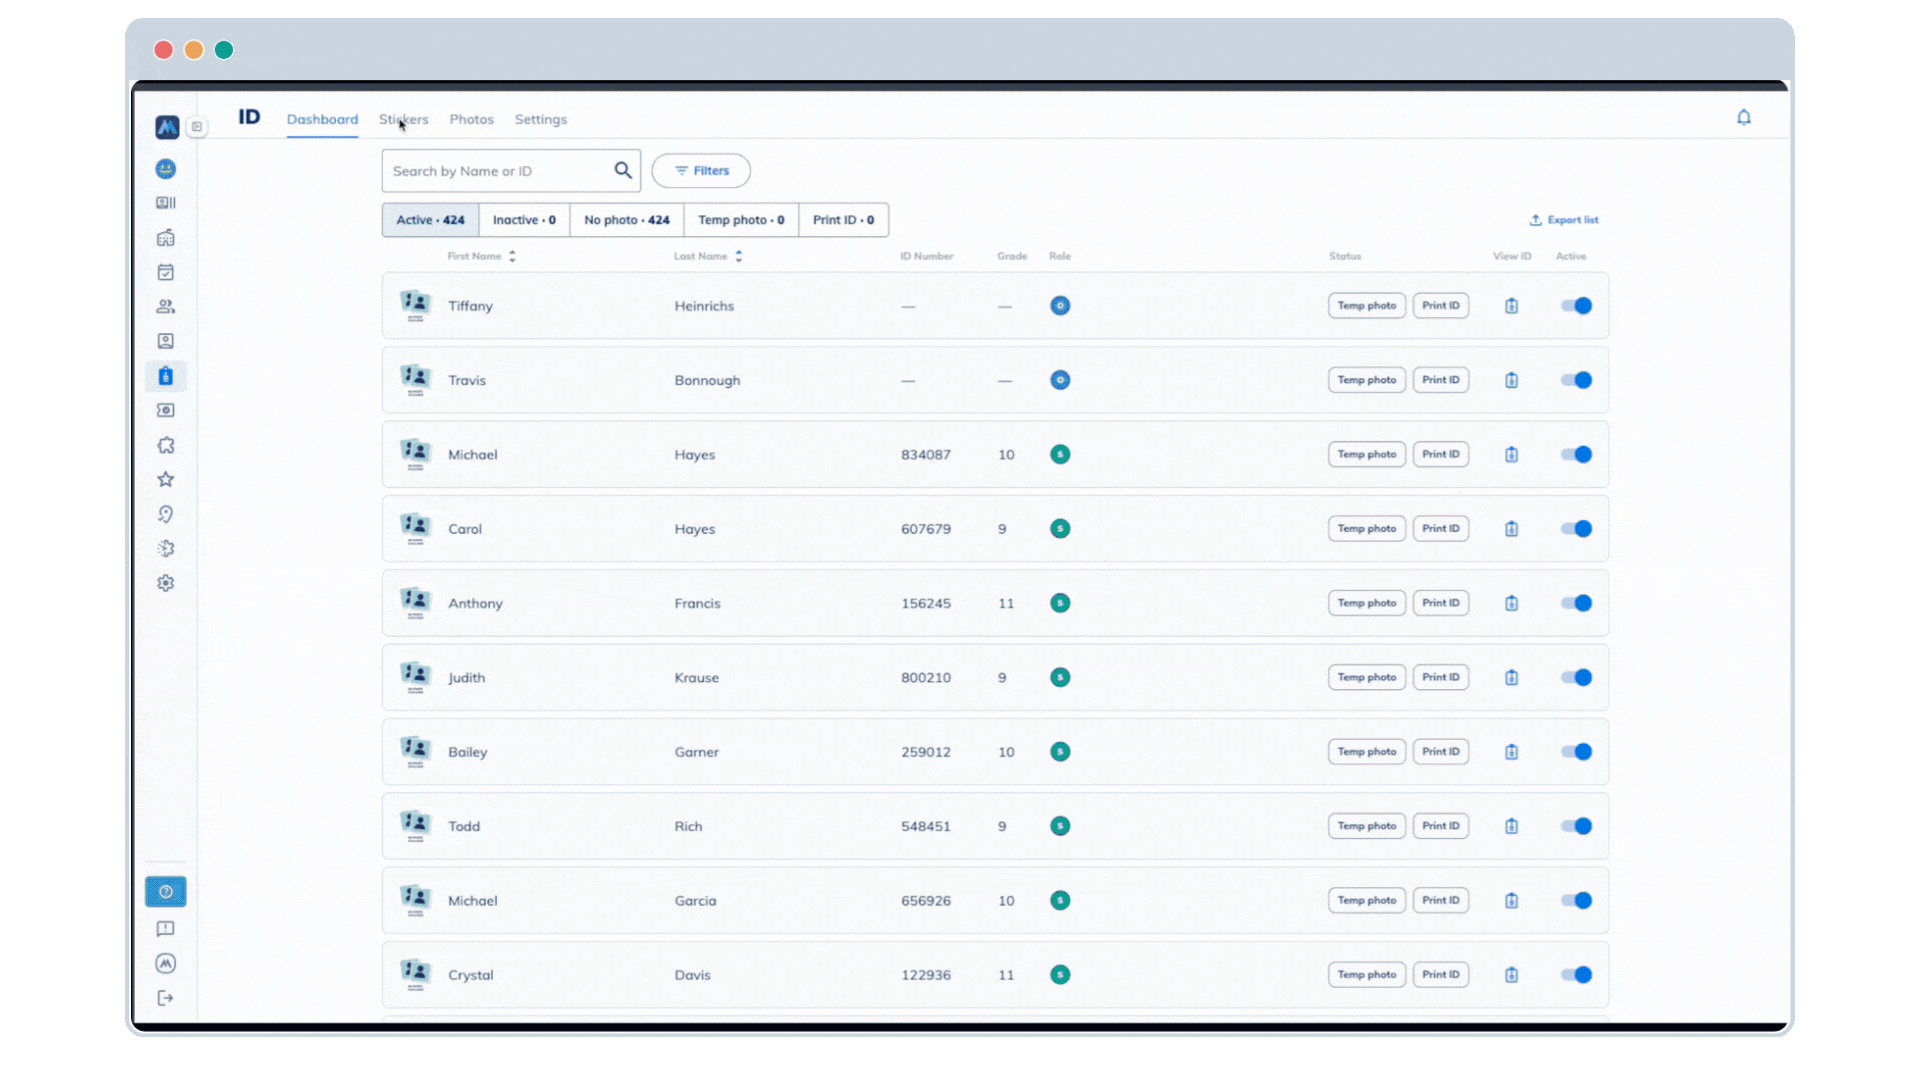The width and height of the screenshot is (1920, 1080).
Task: Open the help icon at the sidebar bottom
Action: click(166, 891)
